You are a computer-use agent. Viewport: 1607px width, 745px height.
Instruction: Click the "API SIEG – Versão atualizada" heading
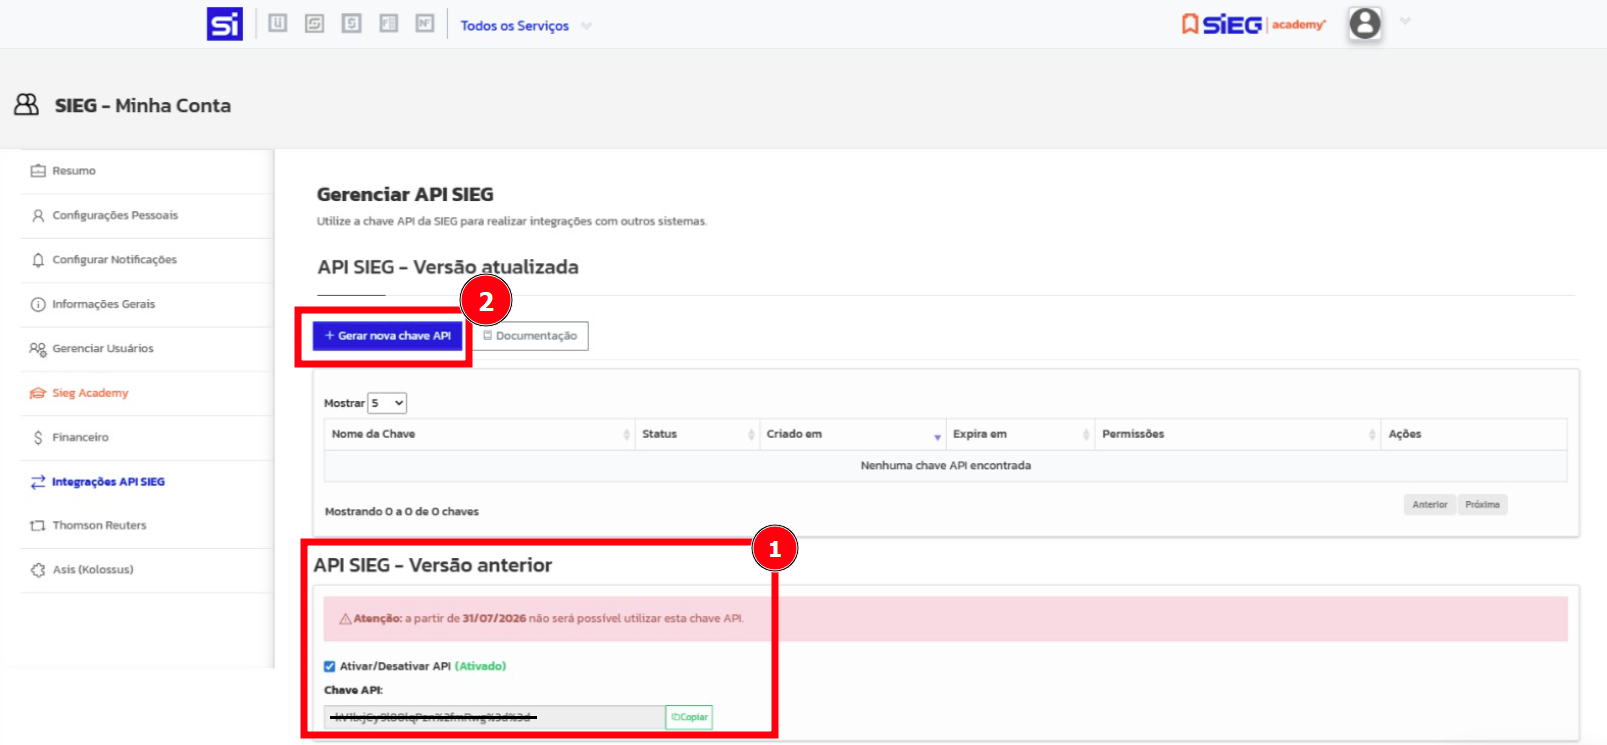(448, 267)
